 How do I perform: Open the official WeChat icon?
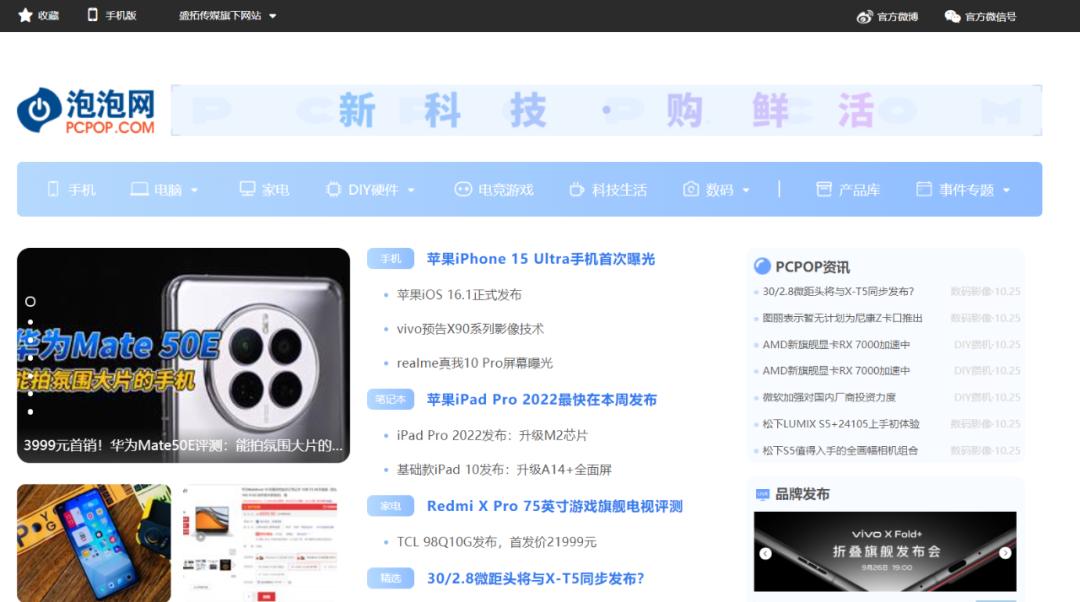click(953, 16)
